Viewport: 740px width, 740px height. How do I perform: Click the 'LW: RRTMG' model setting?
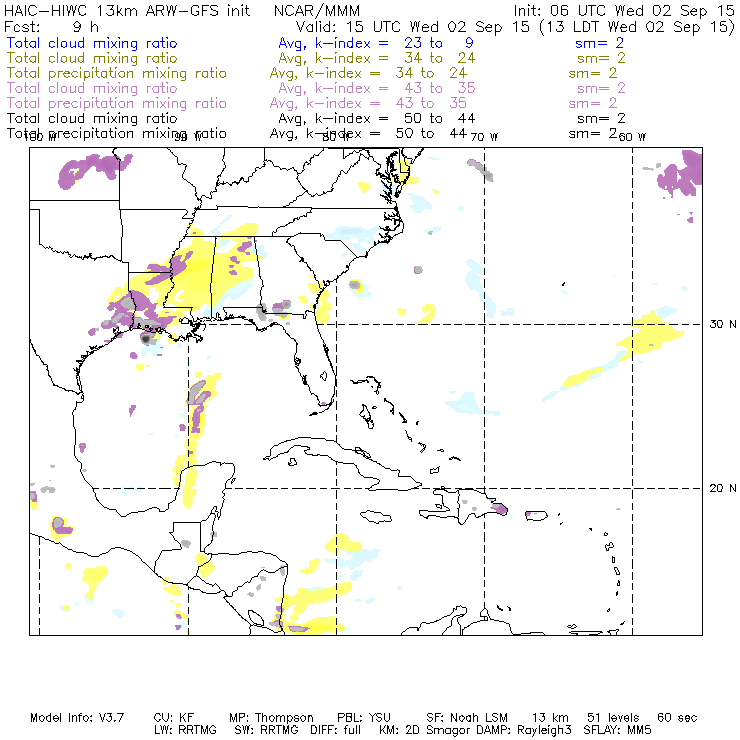click(185, 730)
